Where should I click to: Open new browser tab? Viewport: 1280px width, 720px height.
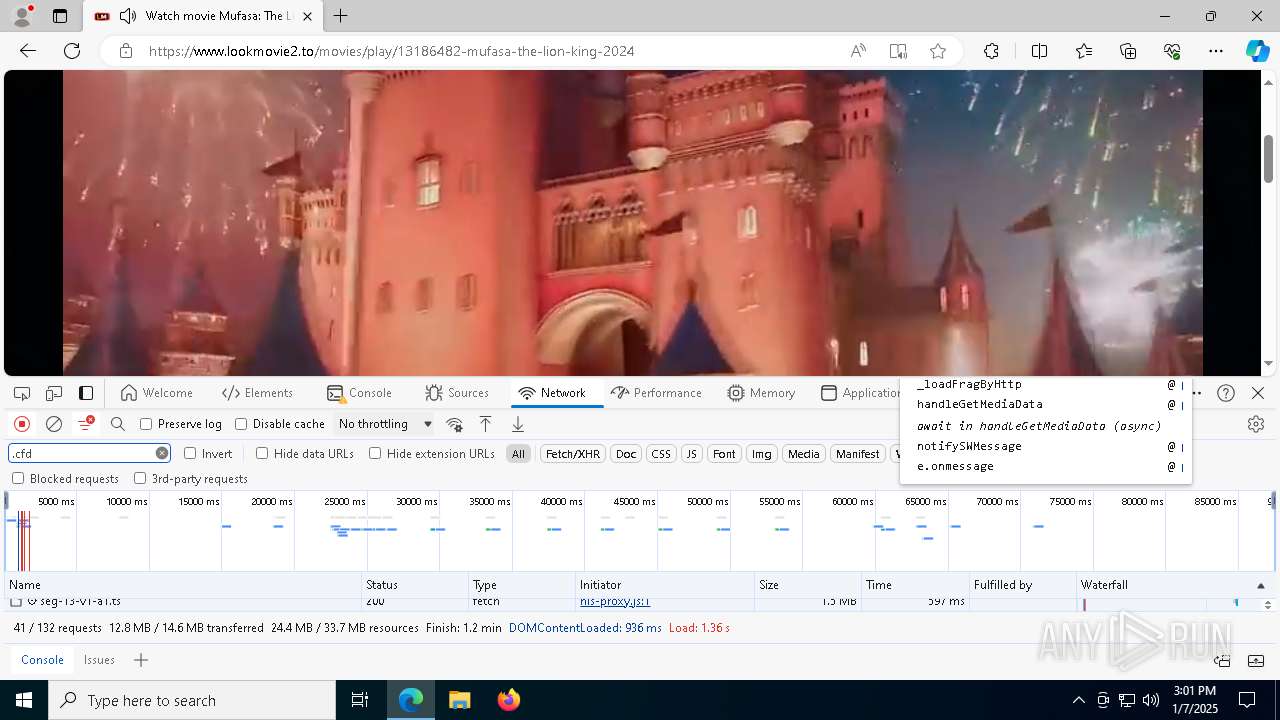pos(341,16)
